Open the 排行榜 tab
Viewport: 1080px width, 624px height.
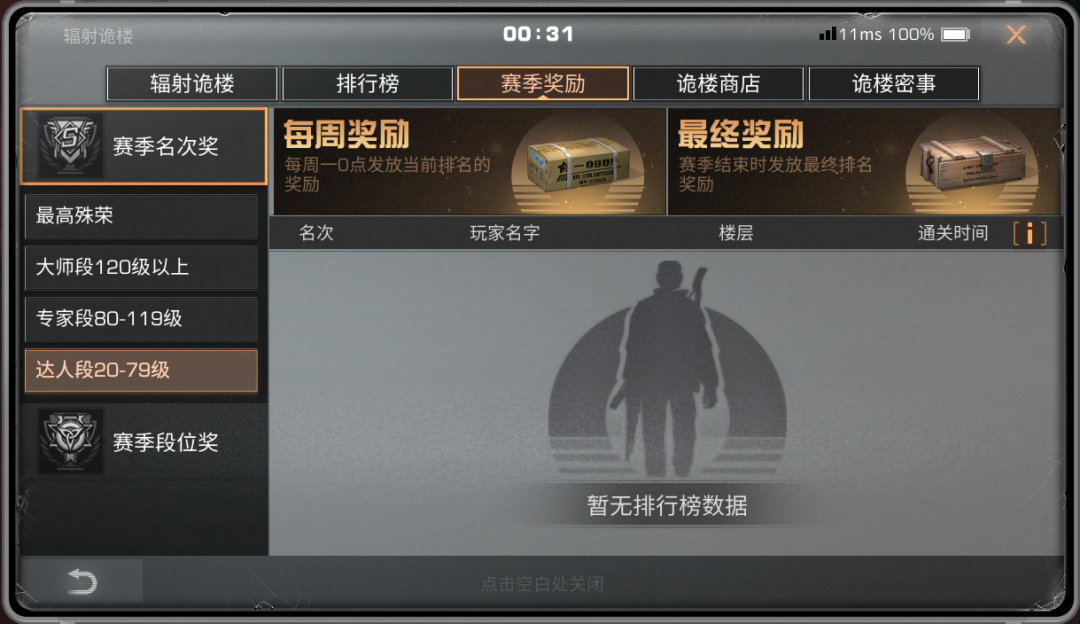click(x=368, y=83)
